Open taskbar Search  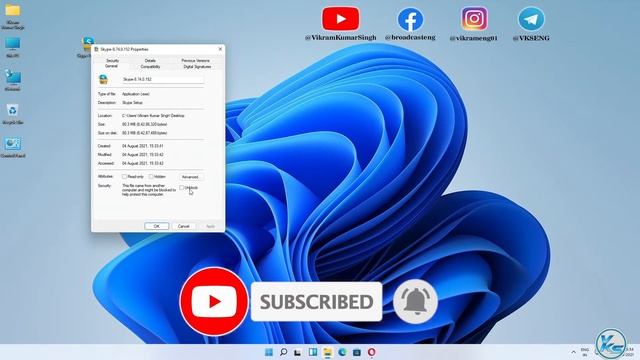tap(283, 352)
